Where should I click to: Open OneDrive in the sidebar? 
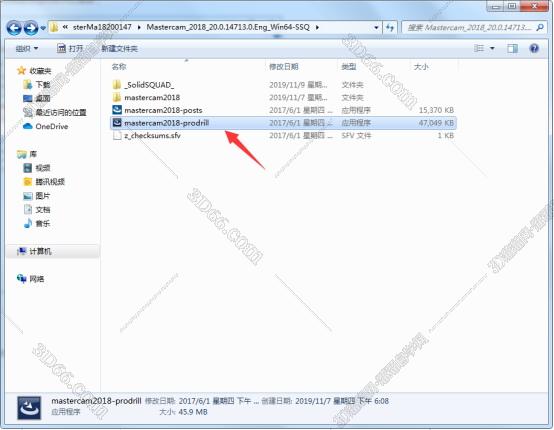pyautogui.click(x=46, y=126)
